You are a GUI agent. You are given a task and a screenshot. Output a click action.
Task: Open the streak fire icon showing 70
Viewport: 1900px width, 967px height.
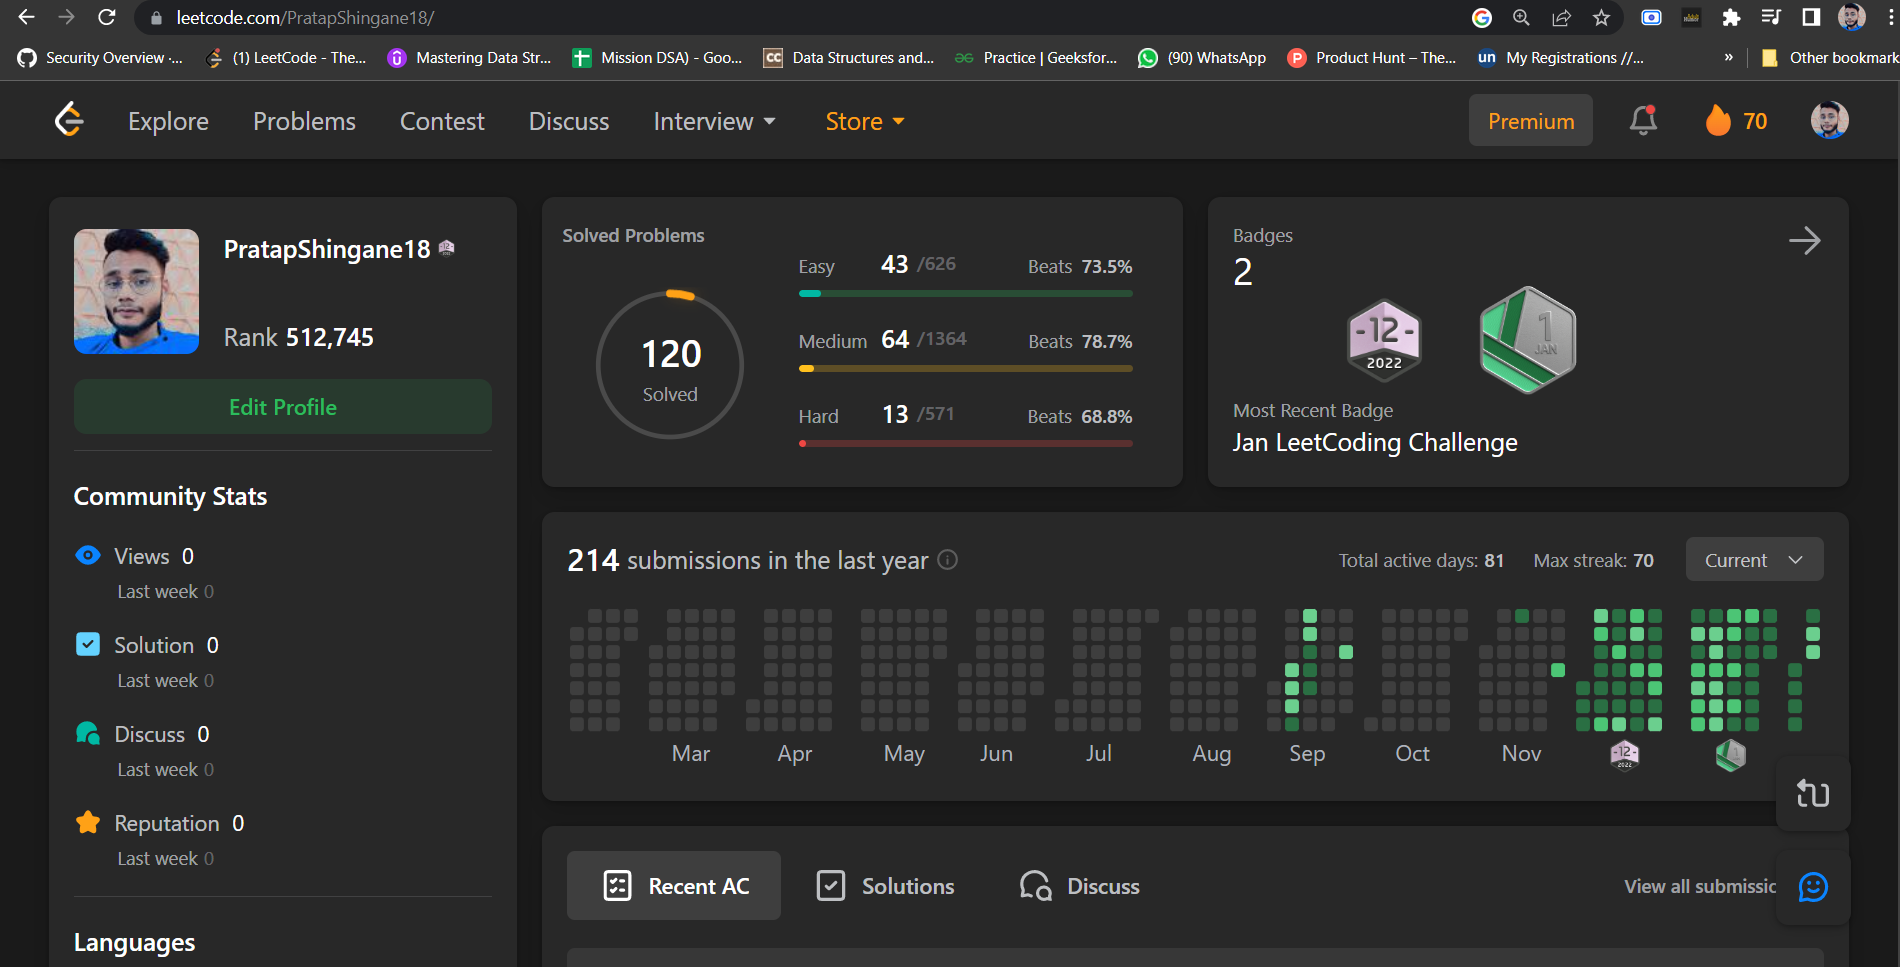[x=1736, y=121]
